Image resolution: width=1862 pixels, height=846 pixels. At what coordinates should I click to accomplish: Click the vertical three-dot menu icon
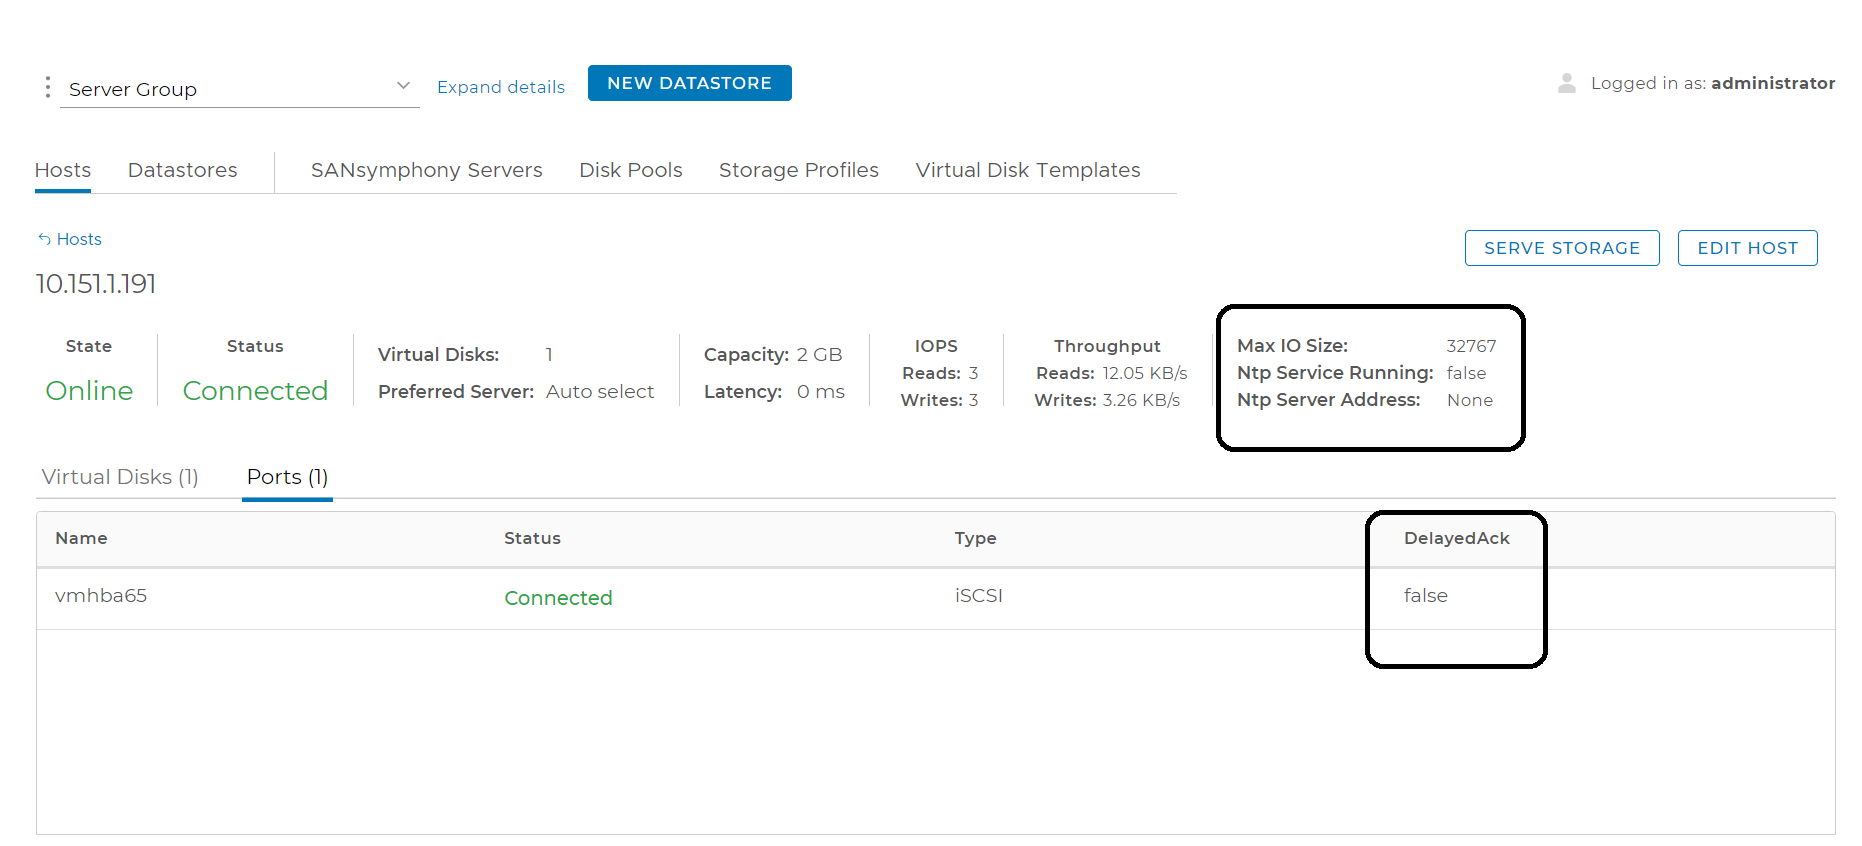(47, 88)
